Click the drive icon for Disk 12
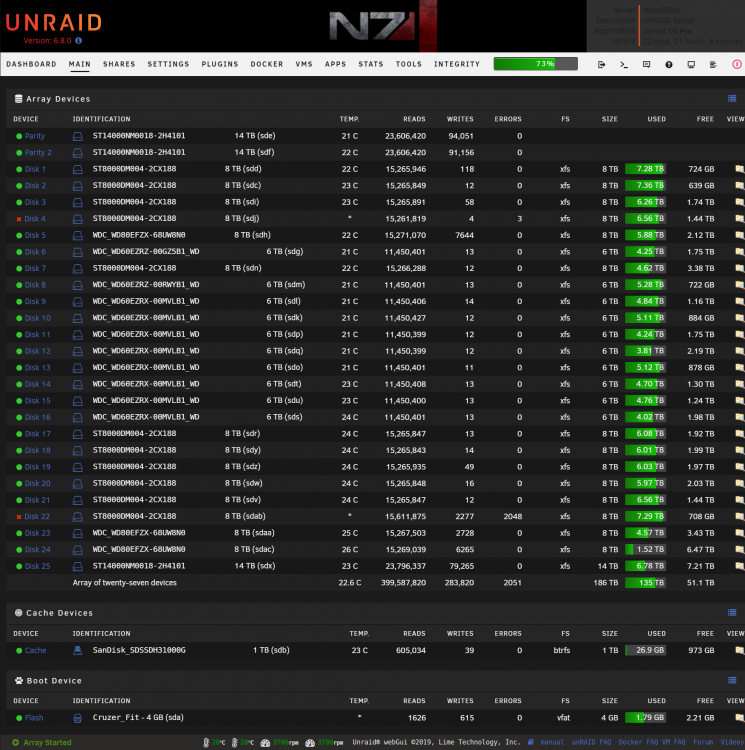 77,352
